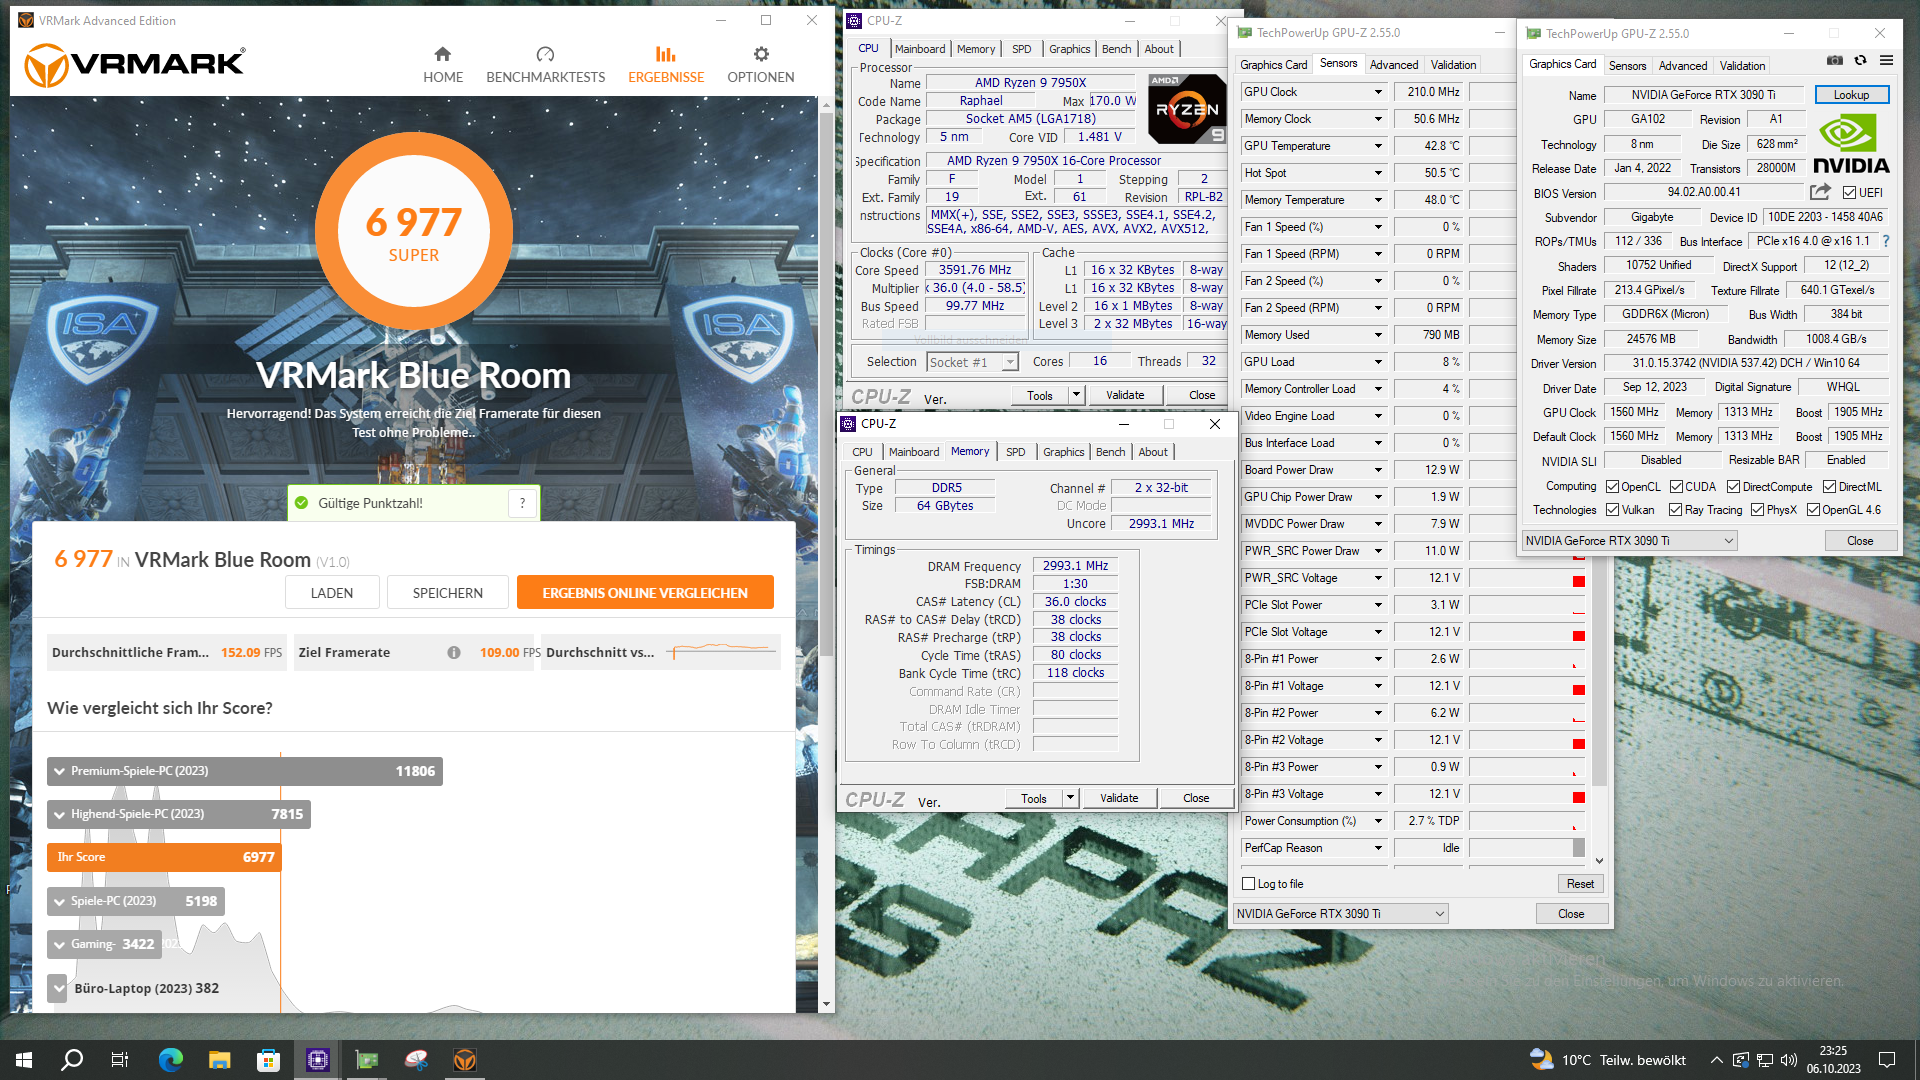Switch to Bench tab in top CPU-Z
1920x1080 pixels.
pyautogui.click(x=1116, y=49)
